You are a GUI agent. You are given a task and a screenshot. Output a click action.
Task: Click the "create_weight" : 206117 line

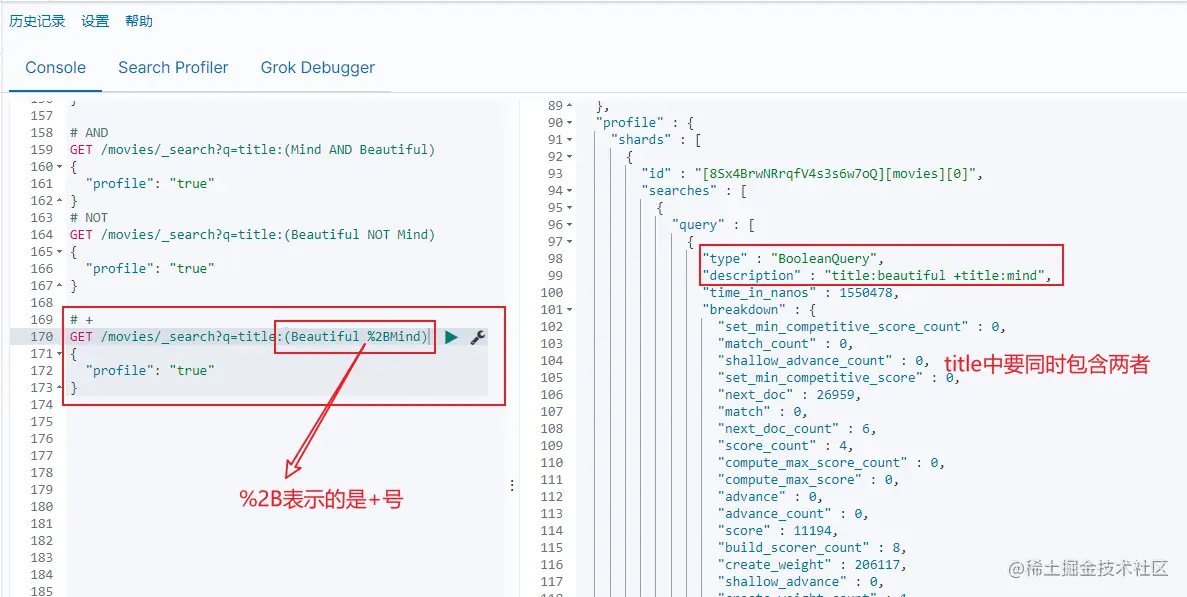pyautogui.click(x=812, y=565)
